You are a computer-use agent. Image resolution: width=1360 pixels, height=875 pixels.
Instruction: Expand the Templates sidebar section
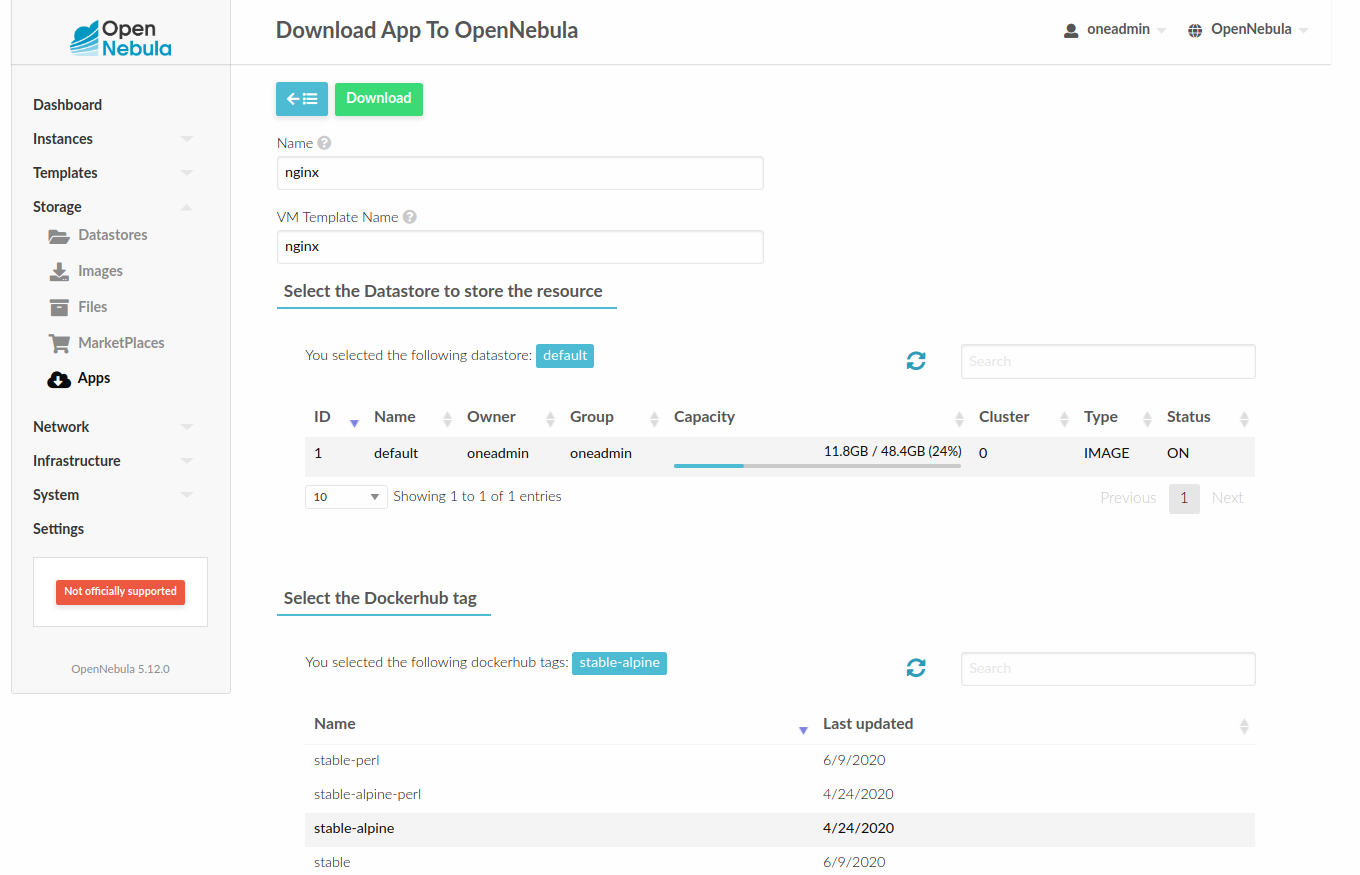point(187,173)
